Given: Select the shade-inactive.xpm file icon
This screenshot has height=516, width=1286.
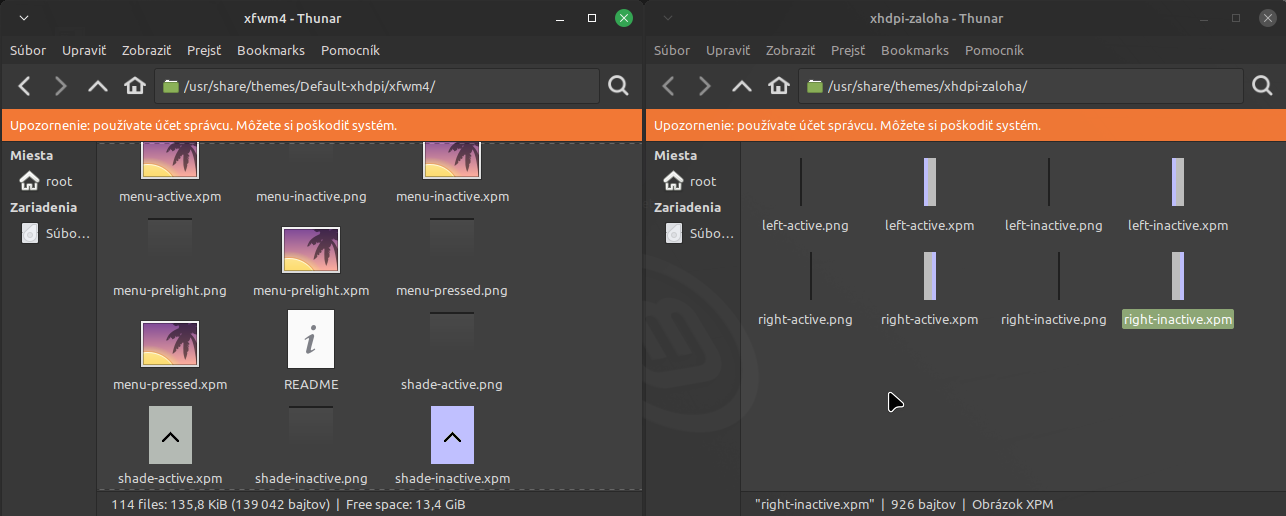Looking at the screenshot, I should click(x=452, y=435).
